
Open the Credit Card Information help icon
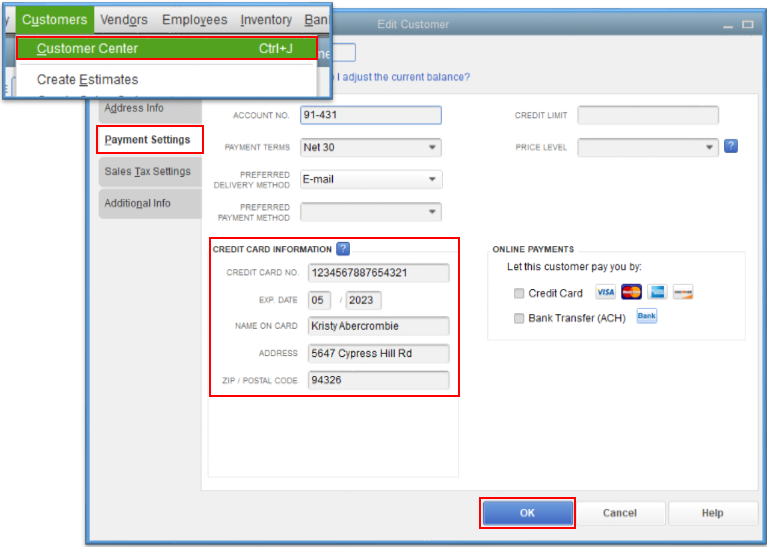tap(343, 249)
